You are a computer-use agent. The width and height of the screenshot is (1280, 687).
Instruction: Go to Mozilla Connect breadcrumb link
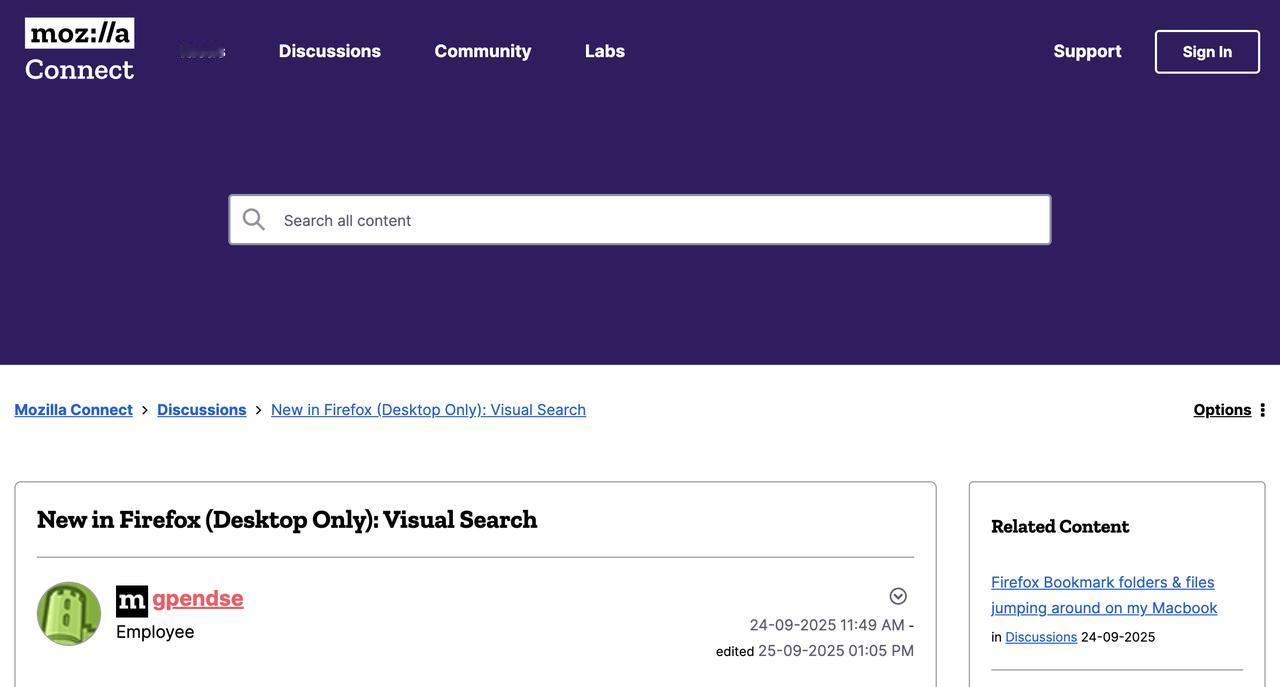tap(74, 410)
